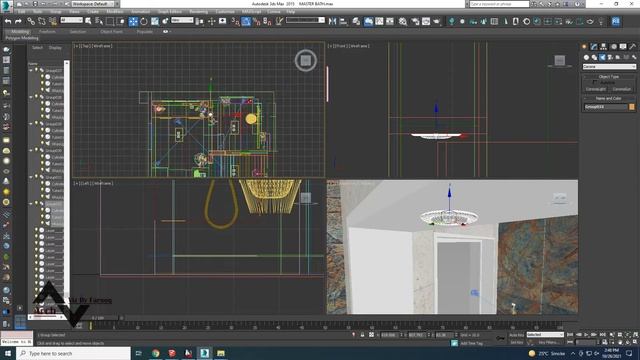Open the Graph Editors menu

(x=169, y=12)
